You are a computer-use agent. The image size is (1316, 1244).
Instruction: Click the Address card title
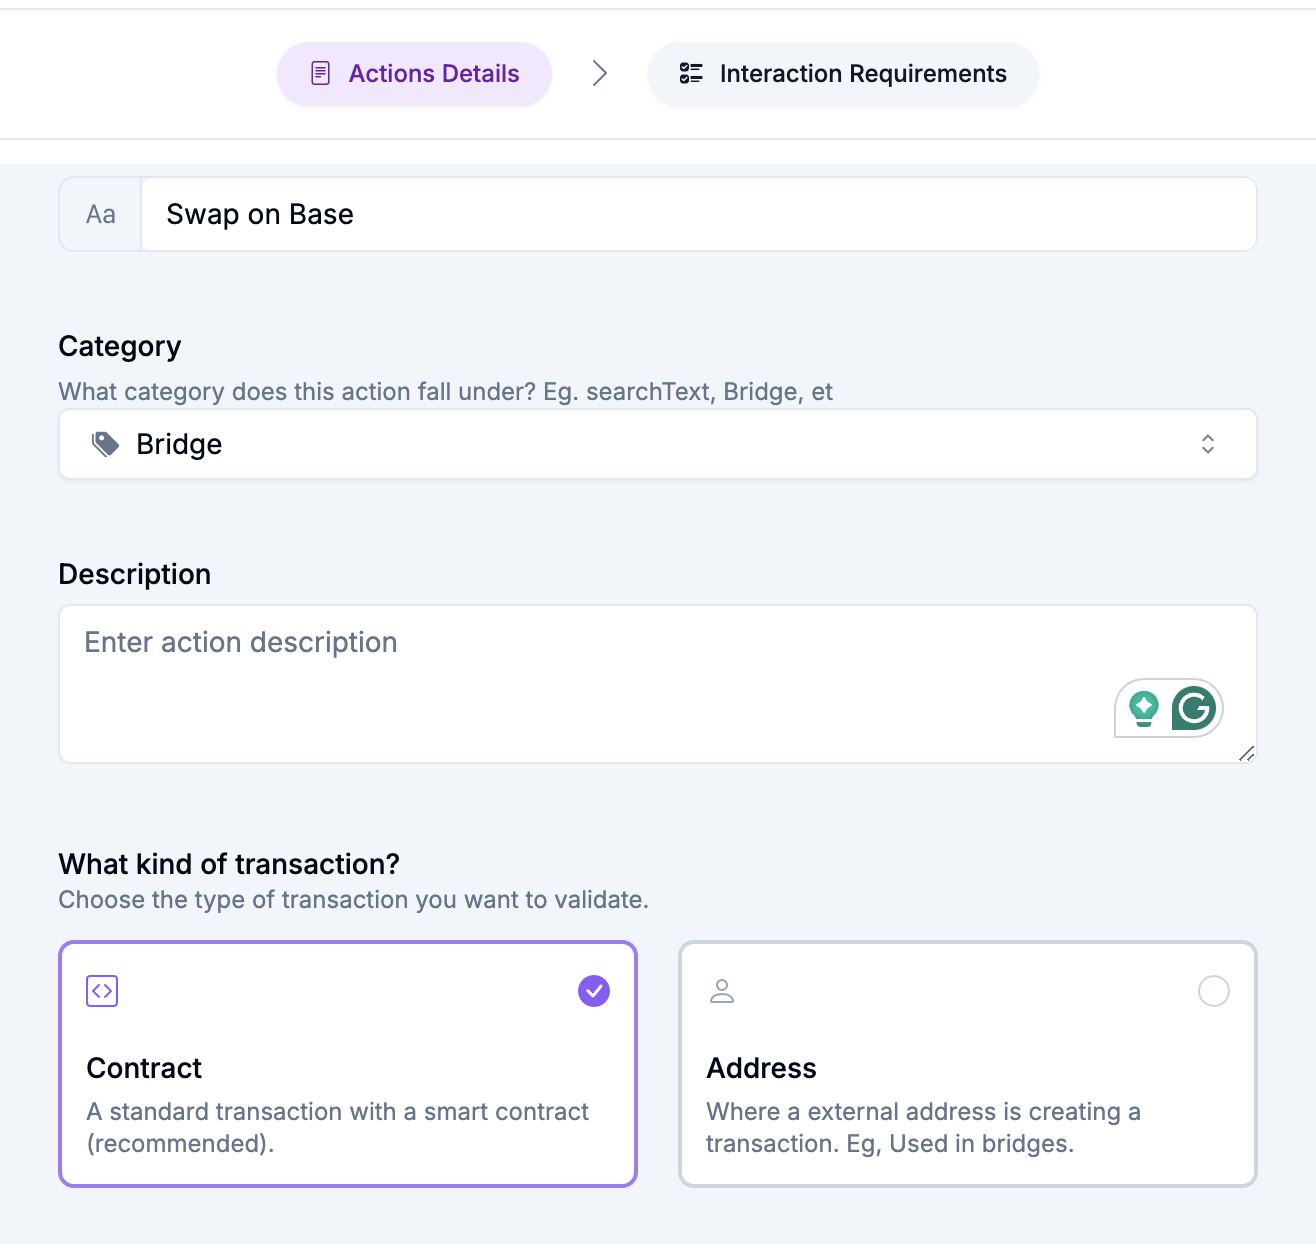[x=761, y=1068]
